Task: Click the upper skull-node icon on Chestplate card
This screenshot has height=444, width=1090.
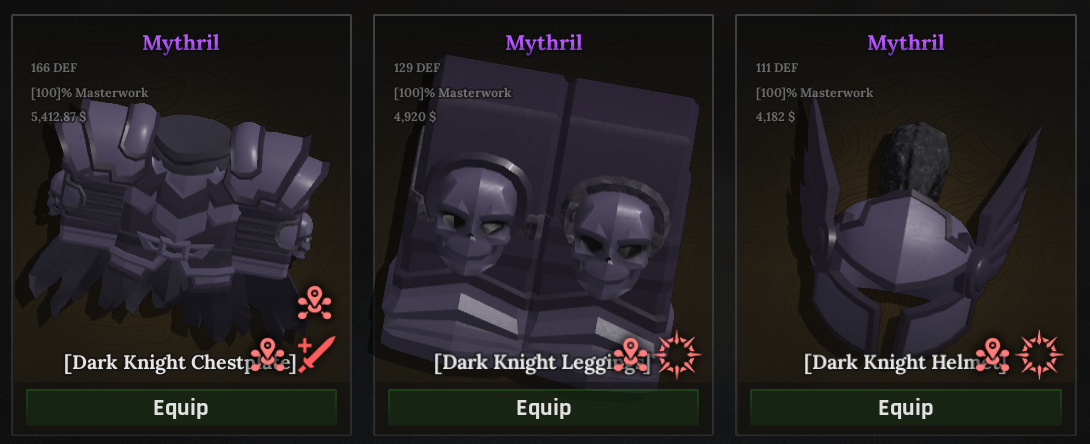Action: click(x=314, y=304)
